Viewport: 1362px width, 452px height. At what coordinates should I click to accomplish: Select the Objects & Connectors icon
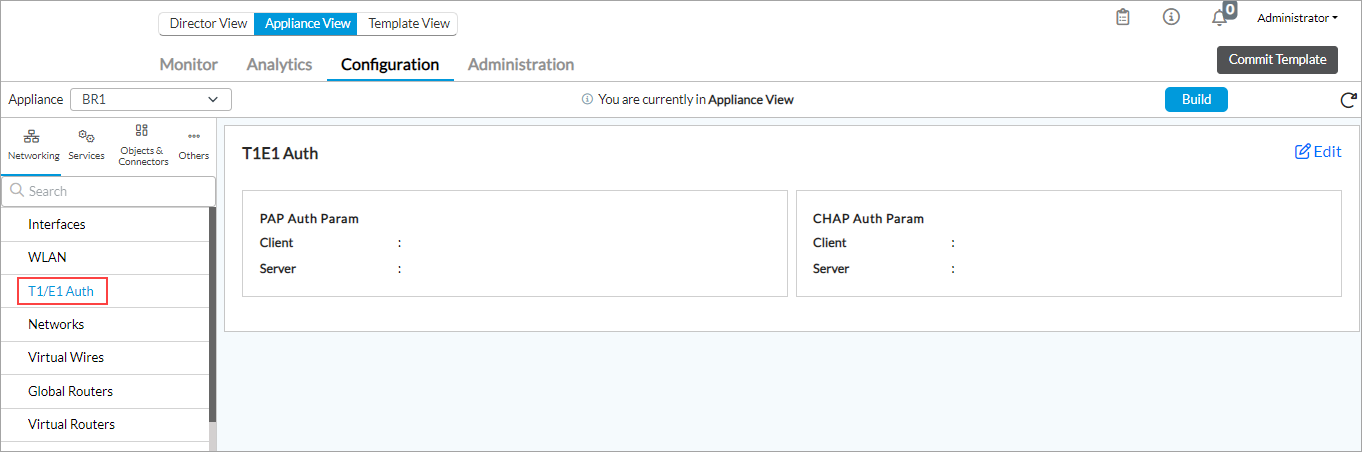pos(143,145)
